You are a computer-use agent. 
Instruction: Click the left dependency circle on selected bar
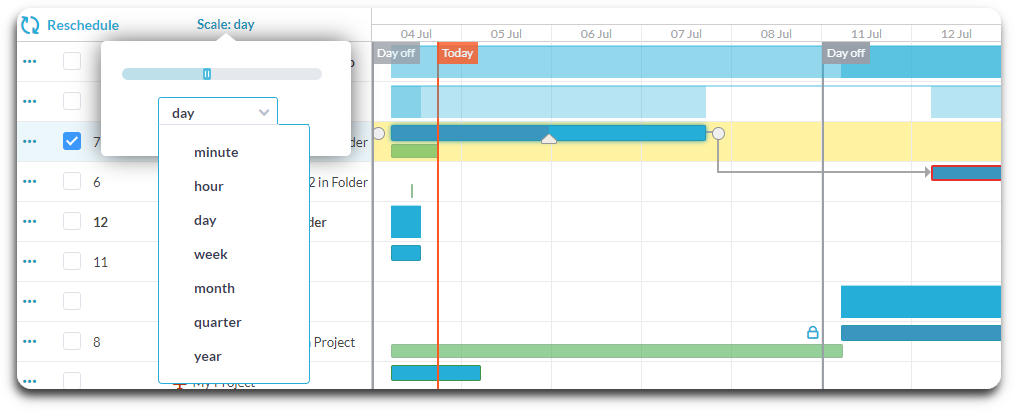pos(378,133)
